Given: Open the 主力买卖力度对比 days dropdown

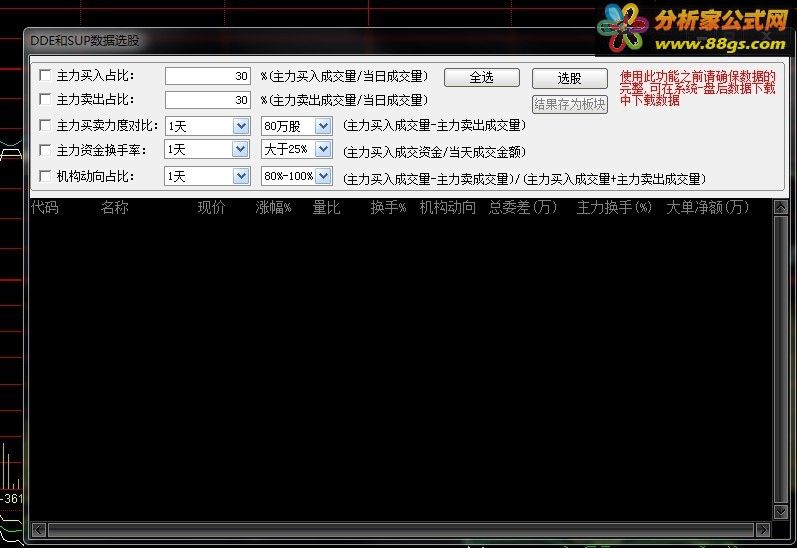Looking at the screenshot, I should [241, 126].
